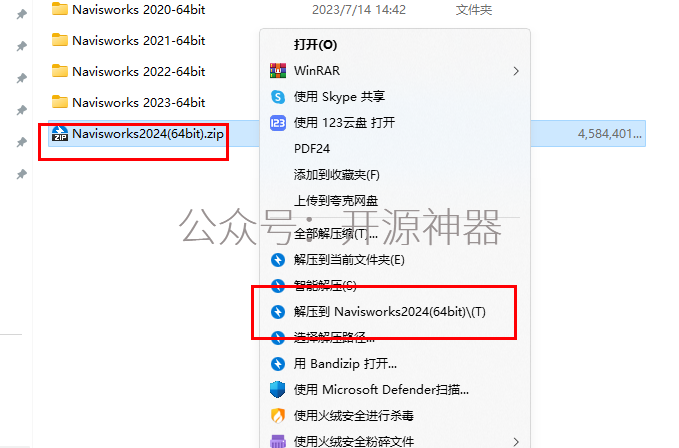Click the 123云盘 blue icon

coord(278,123)
